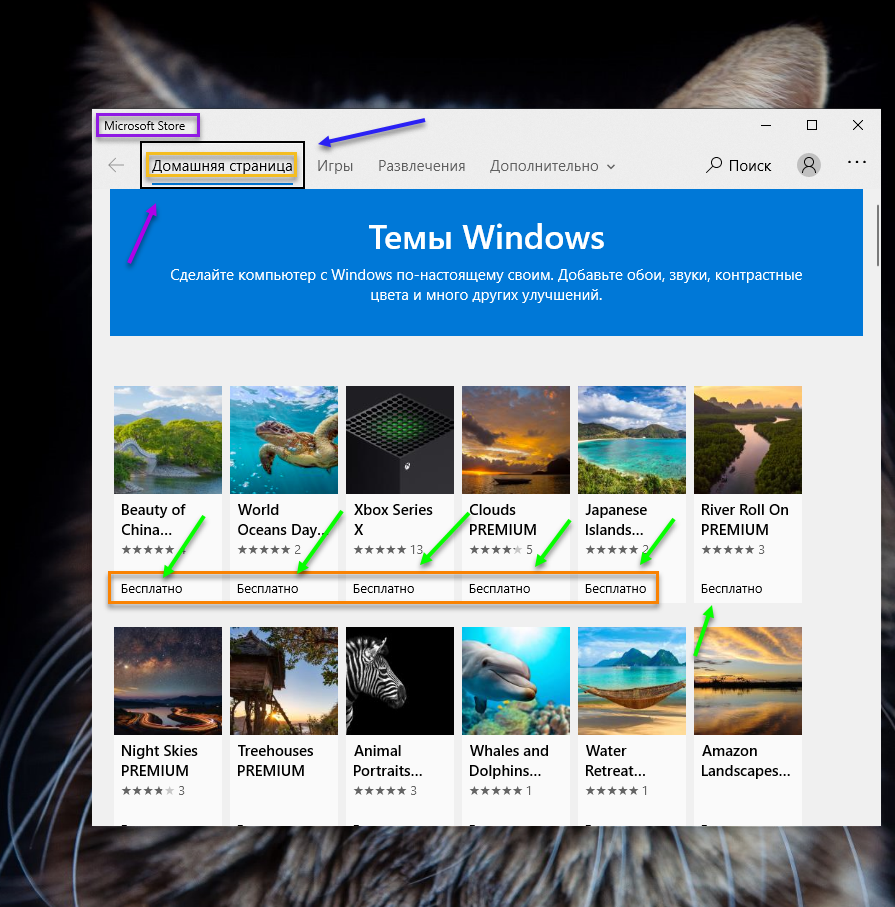Select the Japanese Islands theme thumbnail

[631, 440]
